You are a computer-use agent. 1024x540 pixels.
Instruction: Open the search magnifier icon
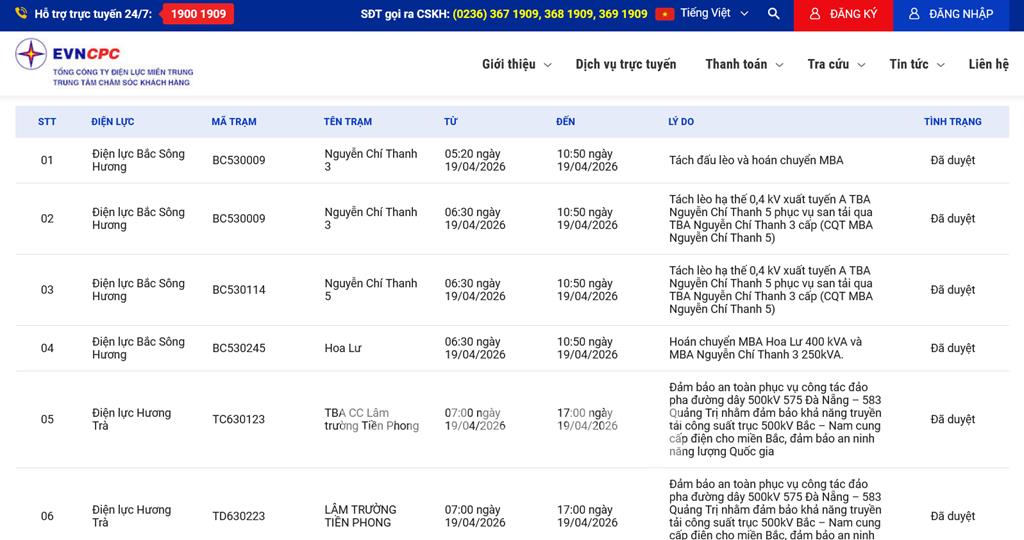point(773,14)
